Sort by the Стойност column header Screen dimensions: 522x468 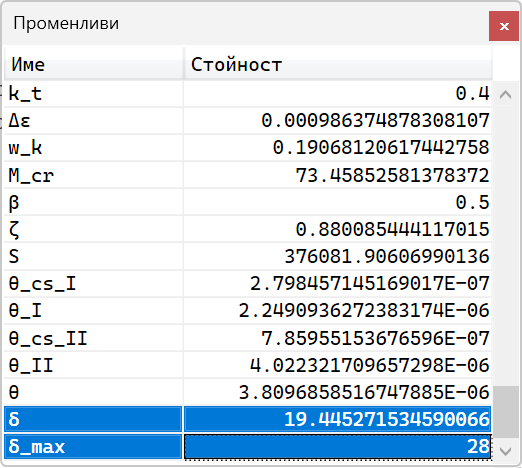pos(338,64)
